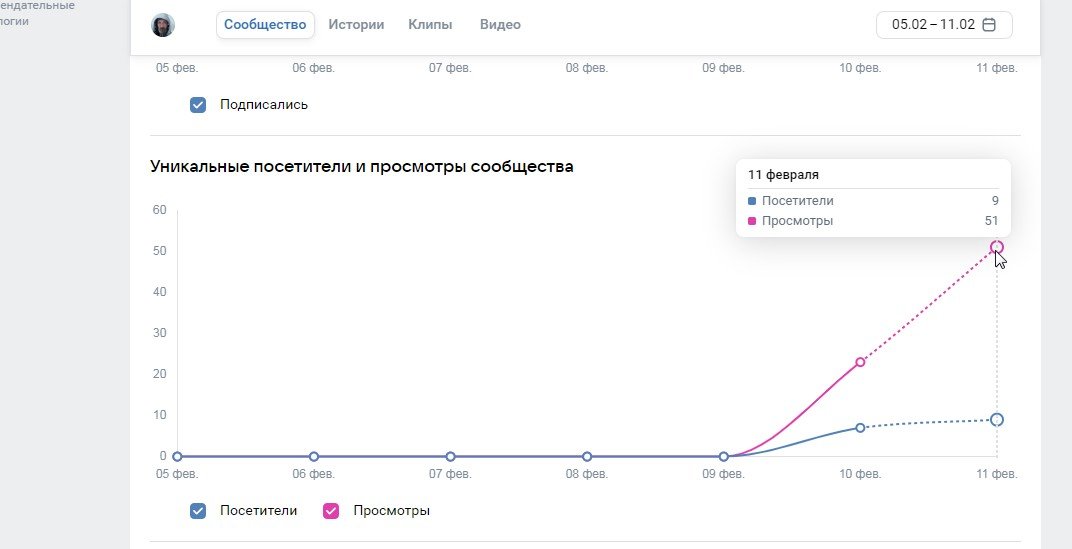The height and width of the screenshot is (549, 1072).
Task: Toggle the Посетители series checkbox
Action: click(x=198, y=511)
